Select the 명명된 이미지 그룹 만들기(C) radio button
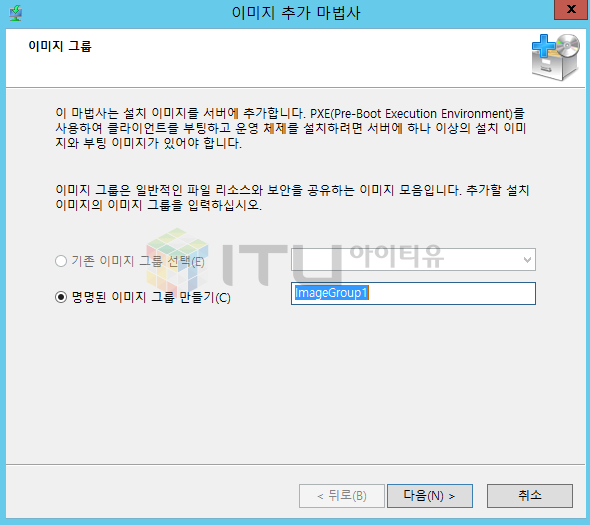 coord(61,297)
